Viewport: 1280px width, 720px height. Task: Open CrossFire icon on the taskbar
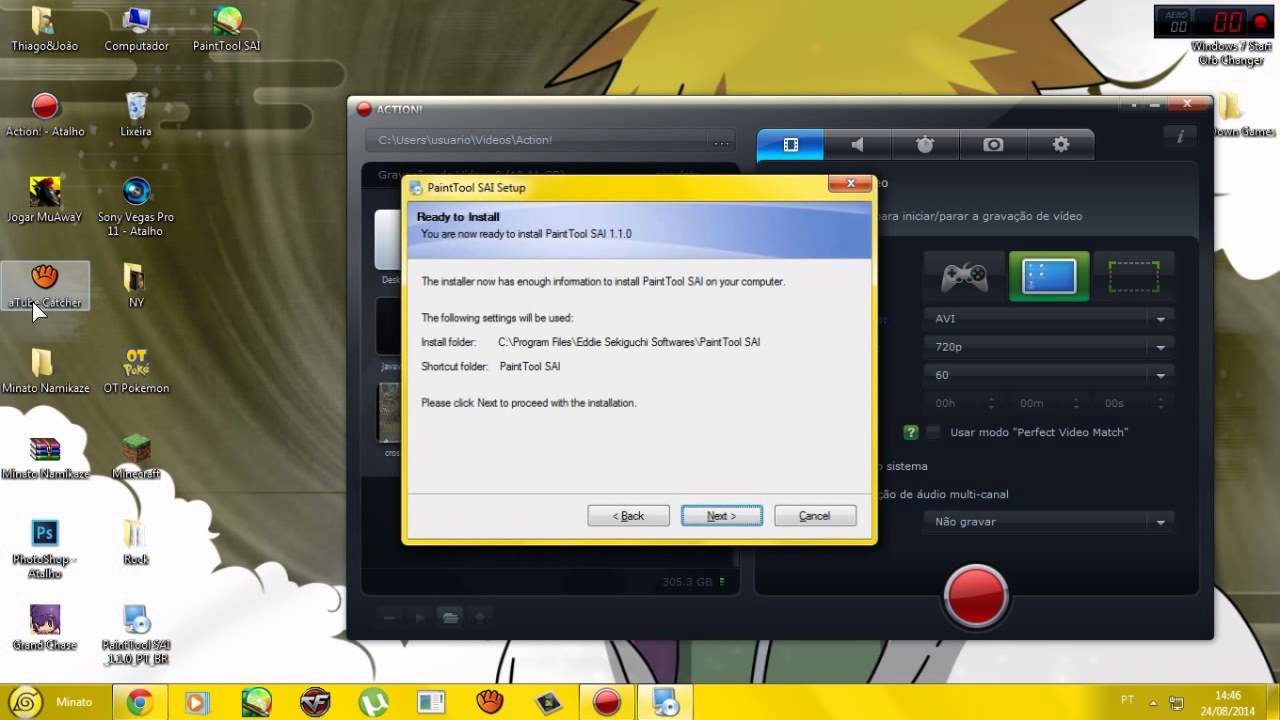tap(314, 702)
